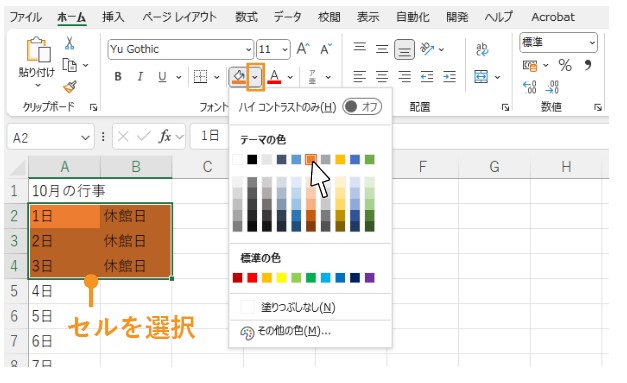This screenshot has width=627, height=383.
Task: Click the Copy icon
Action: [x=70, y=65]
